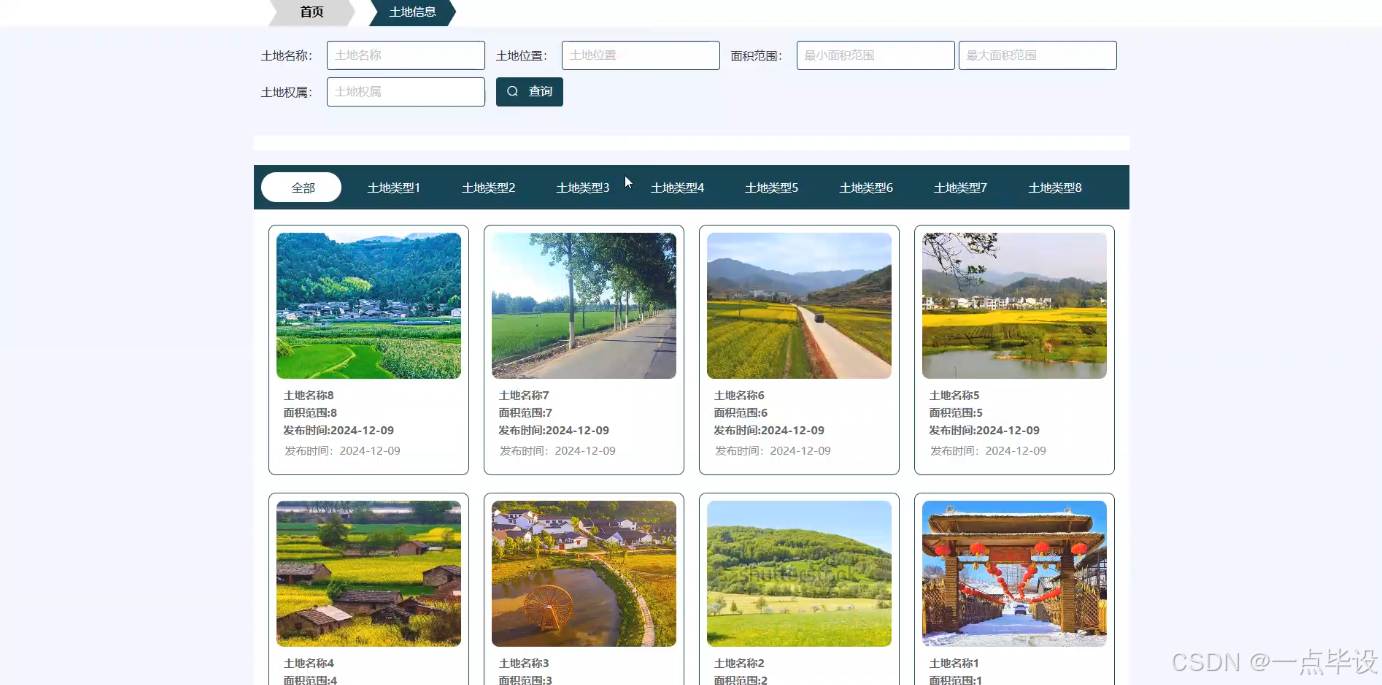Open the 土地名称1 snowy gate thumbnail
This screenshot has height=685, width=1382.
(x=1014, y=574)
